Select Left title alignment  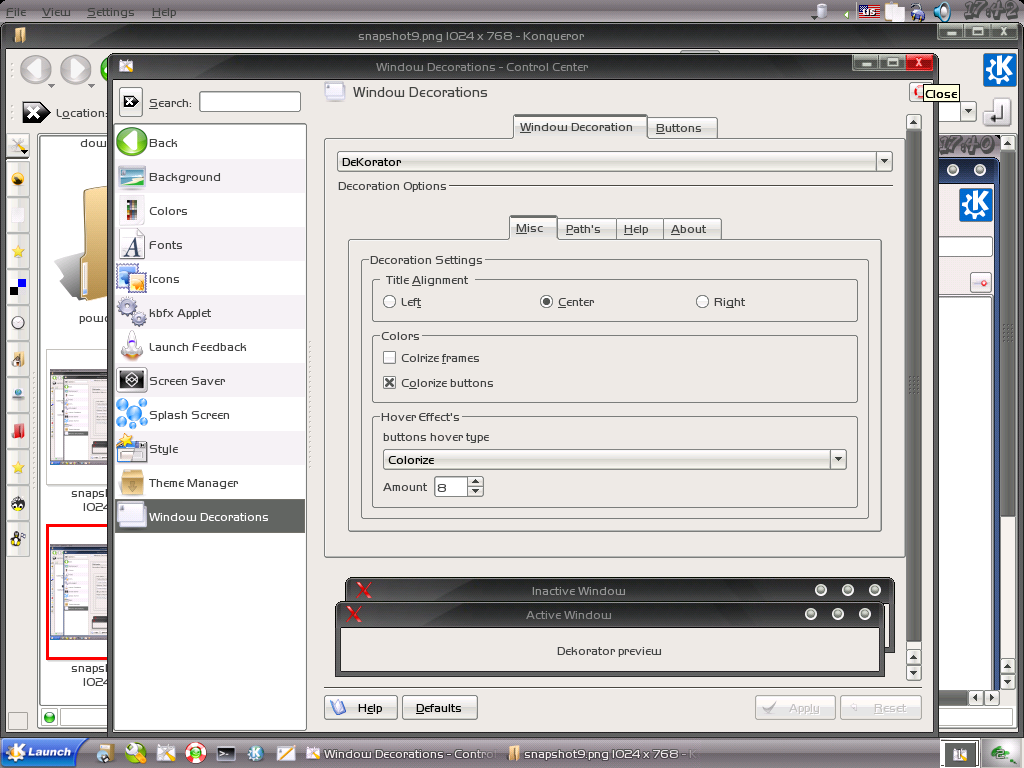(389, 301)
